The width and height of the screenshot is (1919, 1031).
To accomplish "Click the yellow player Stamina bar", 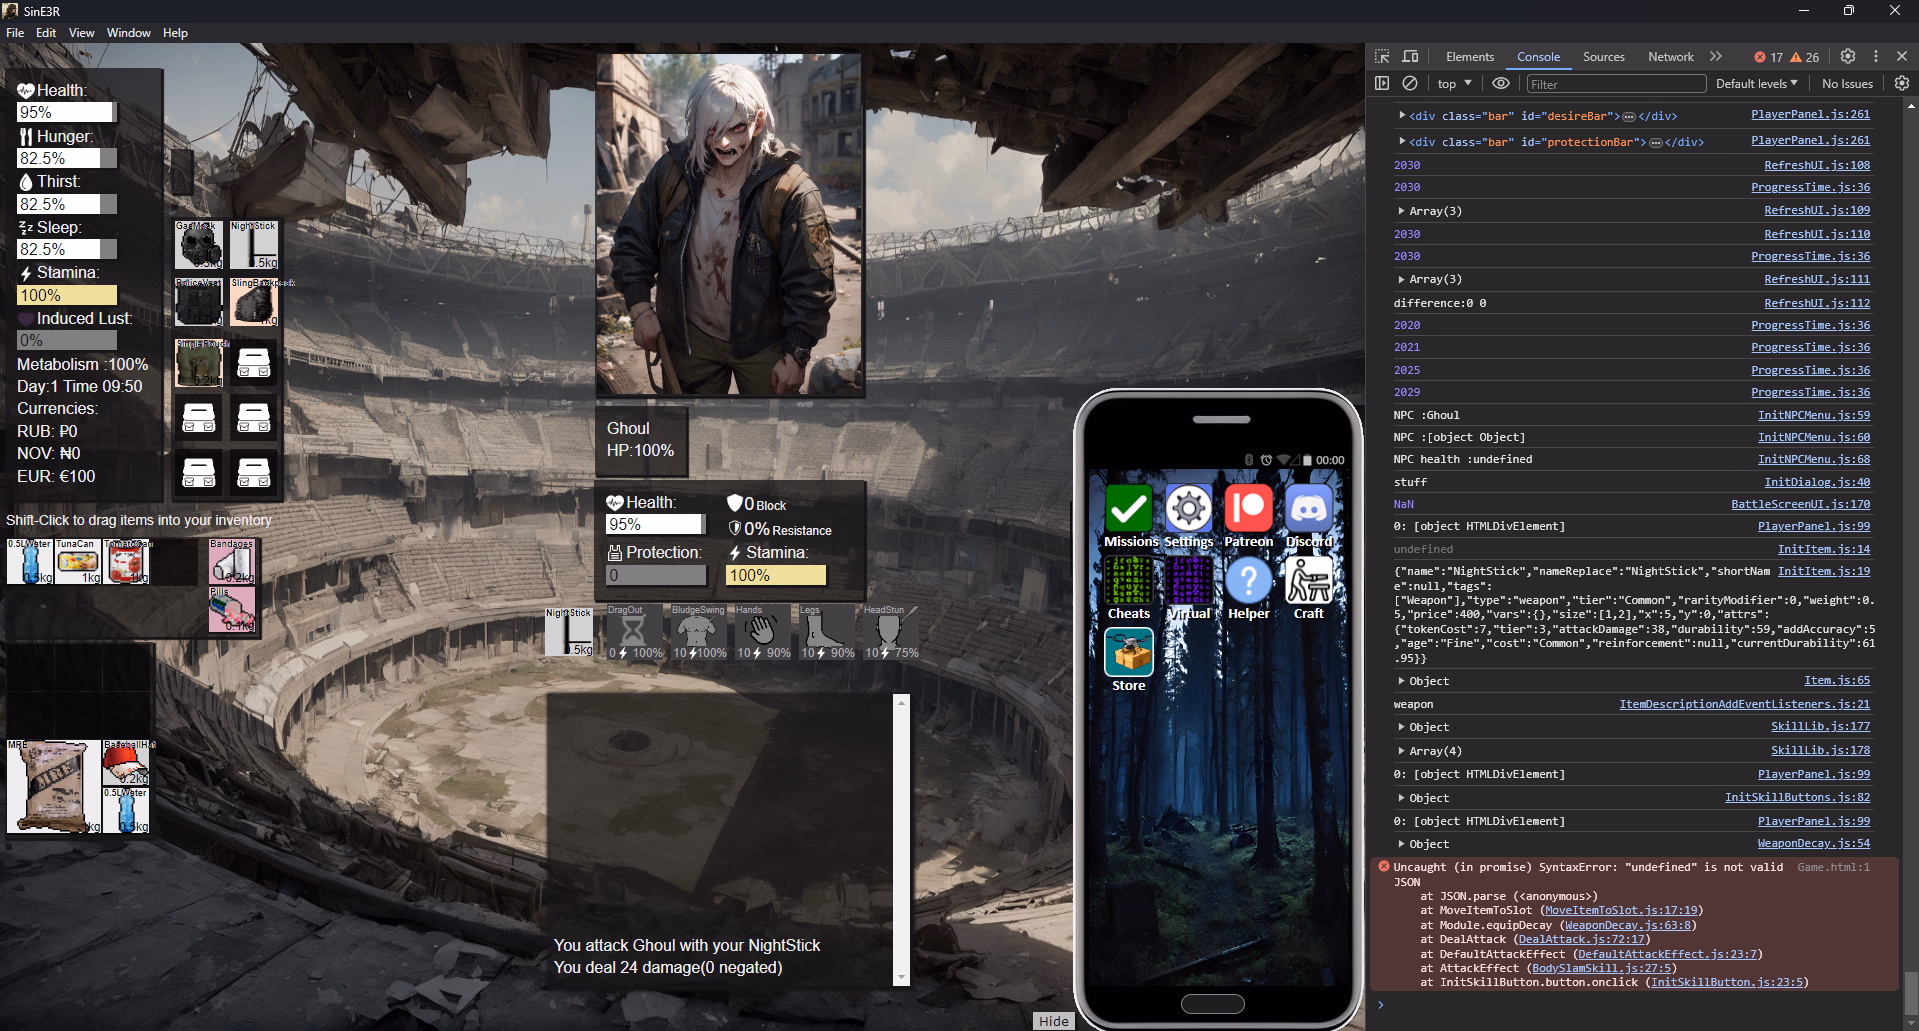I will (x=67, y=295).
